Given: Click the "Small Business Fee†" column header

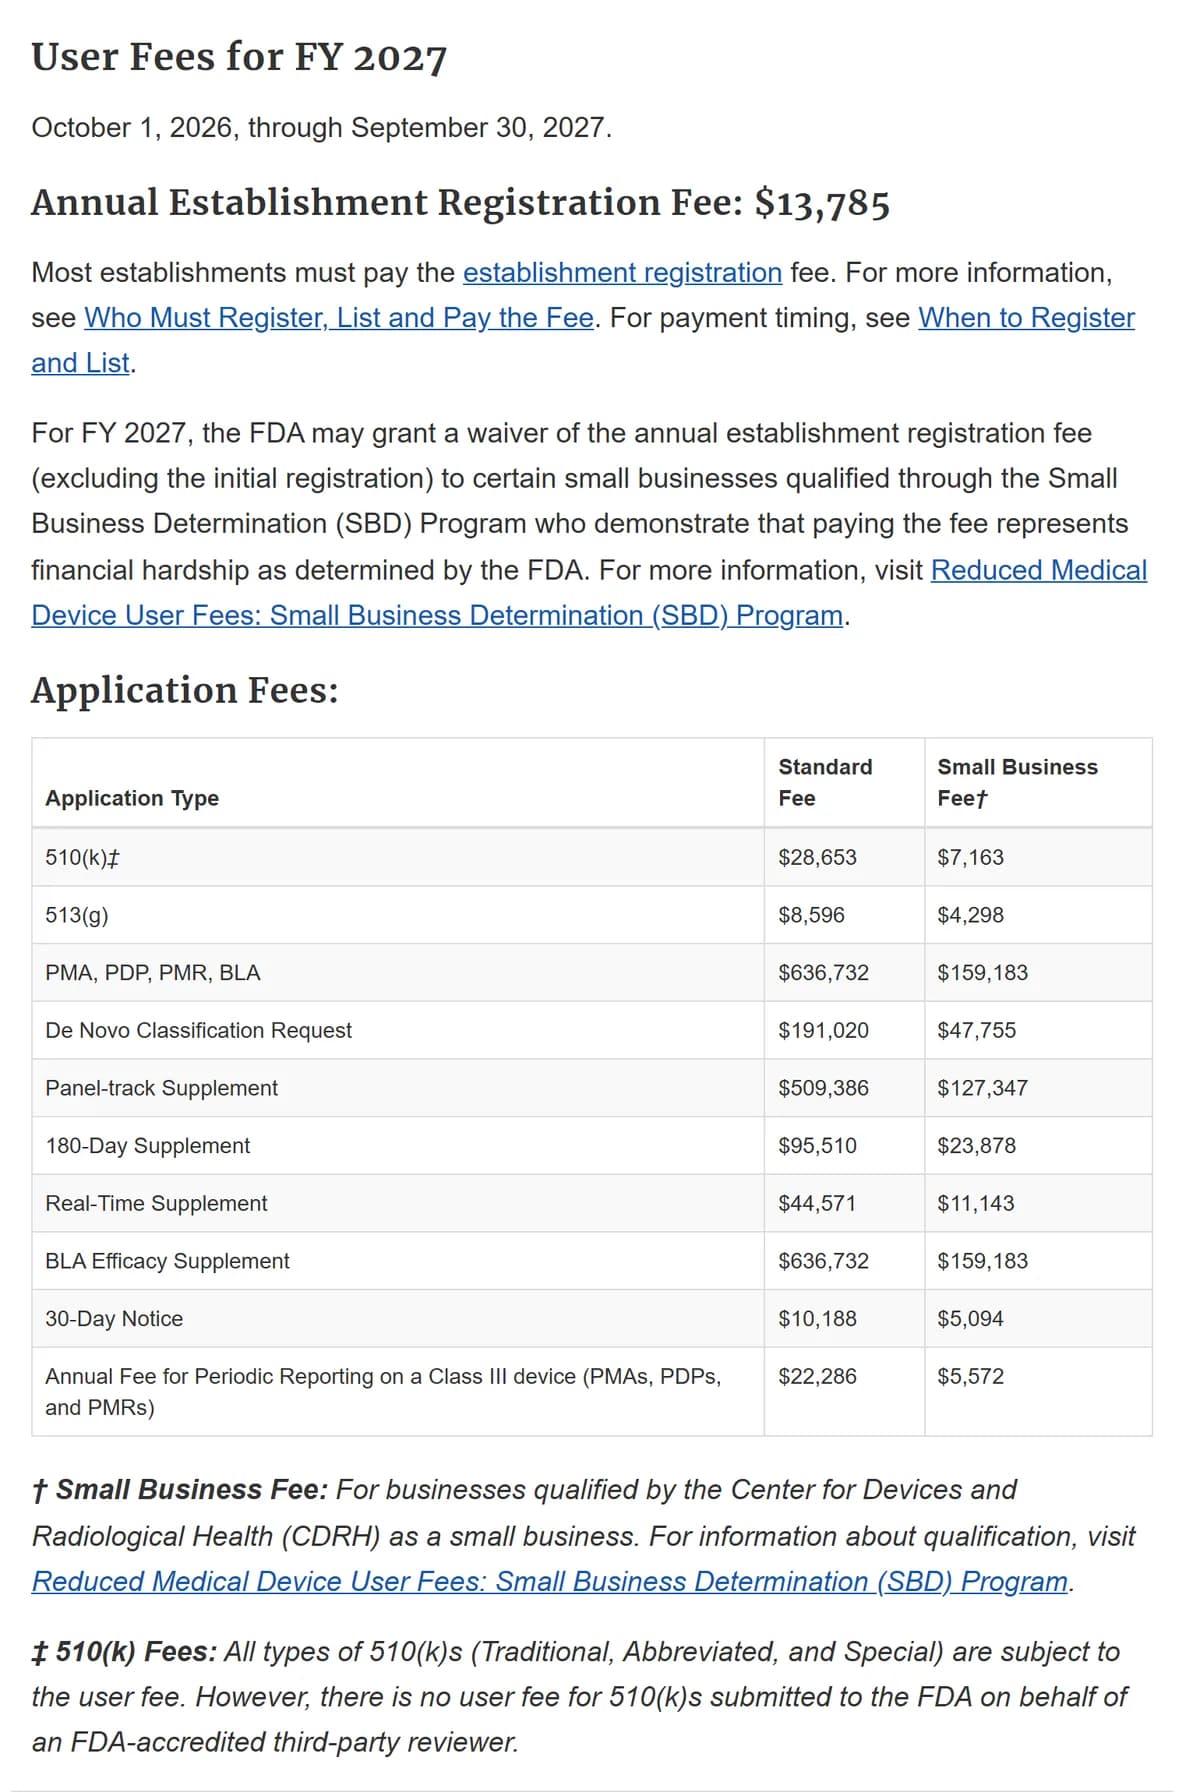Looking at the screenshot, I should point(1017,782).
